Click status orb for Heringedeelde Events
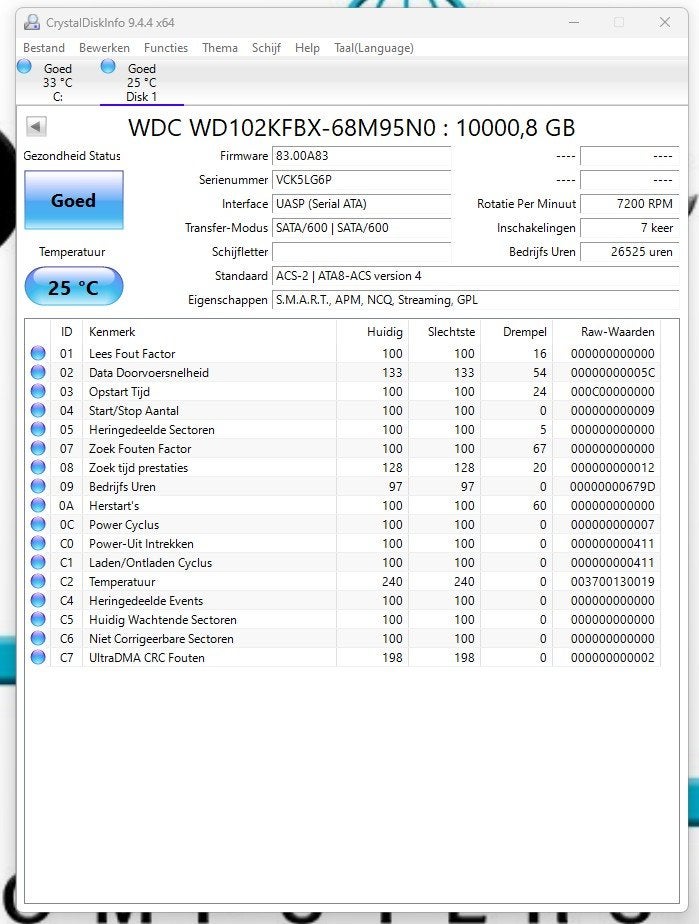The height and width of the screenshot is (924, 699). point(38,600)
